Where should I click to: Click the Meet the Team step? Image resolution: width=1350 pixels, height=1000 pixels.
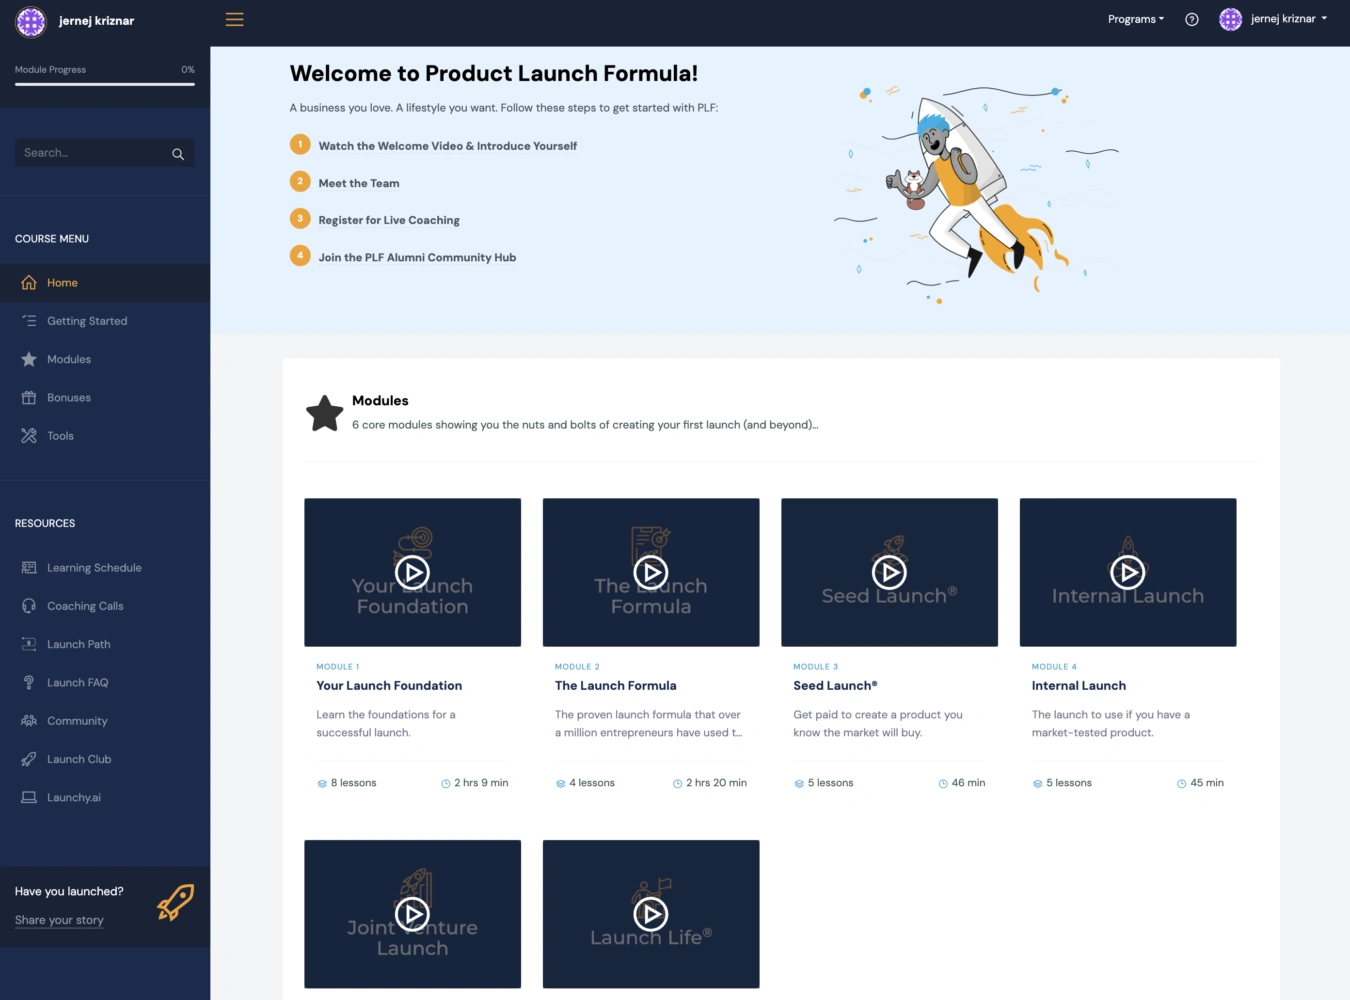coord(358,183)
